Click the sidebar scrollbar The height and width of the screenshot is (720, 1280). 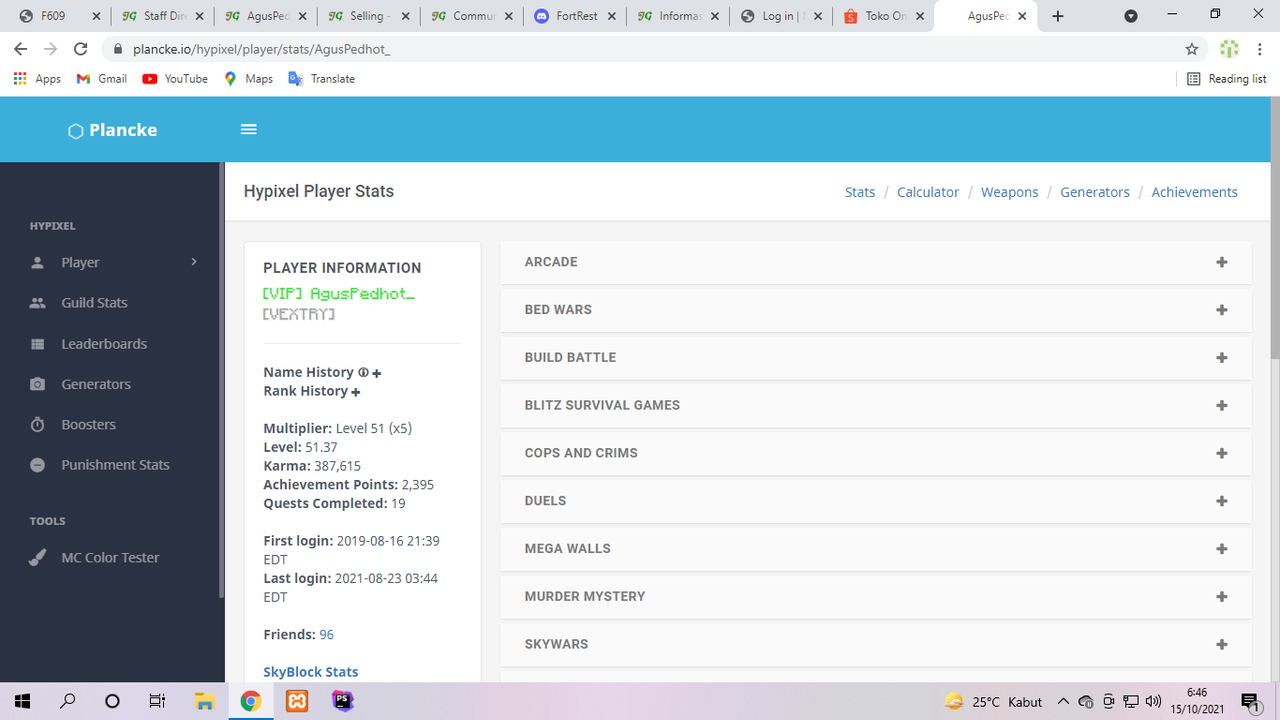click(221, 380)
